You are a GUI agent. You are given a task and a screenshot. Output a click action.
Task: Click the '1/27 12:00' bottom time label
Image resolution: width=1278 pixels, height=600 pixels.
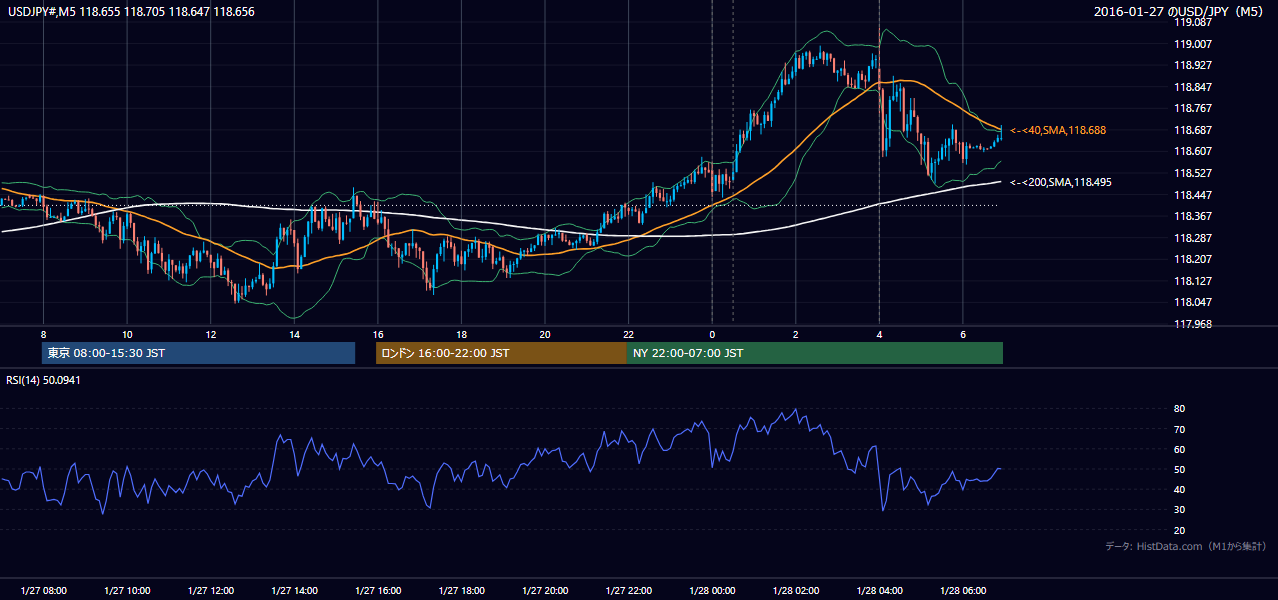(210, 591)
